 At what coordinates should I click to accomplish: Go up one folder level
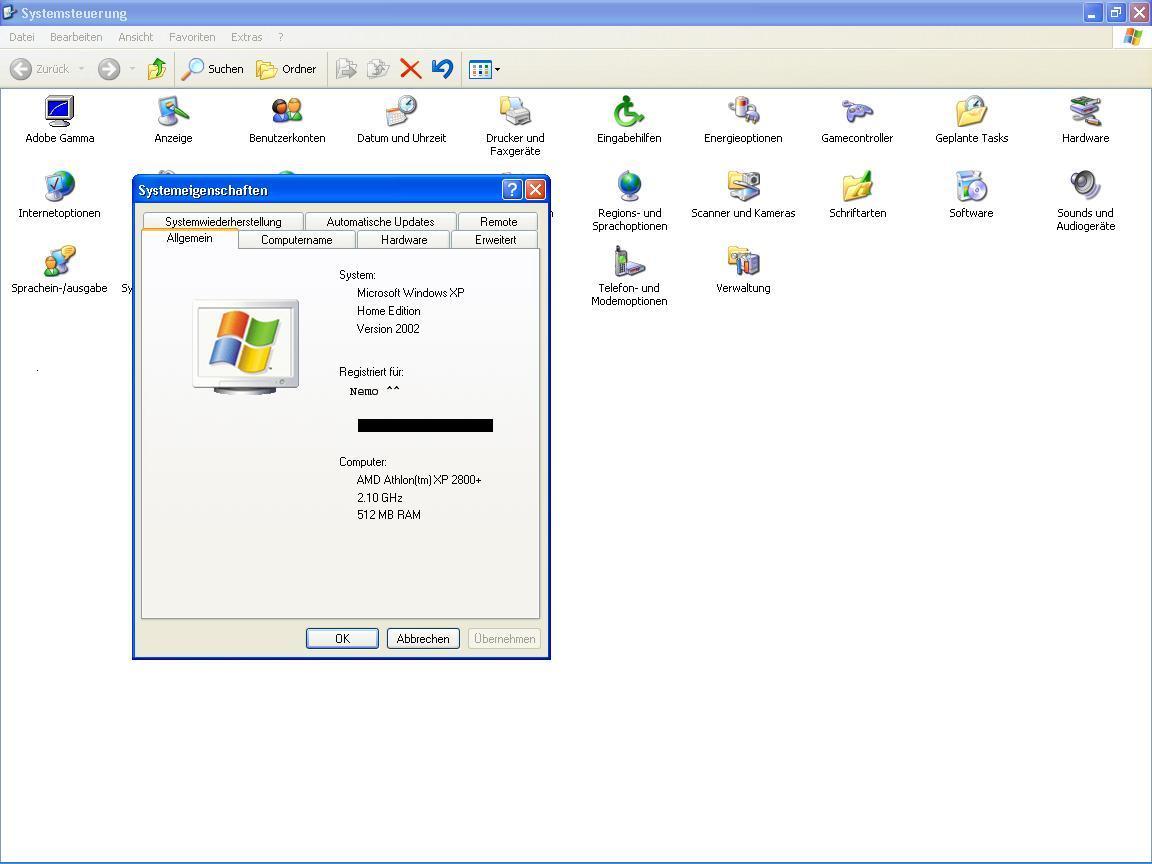(156, 69)
